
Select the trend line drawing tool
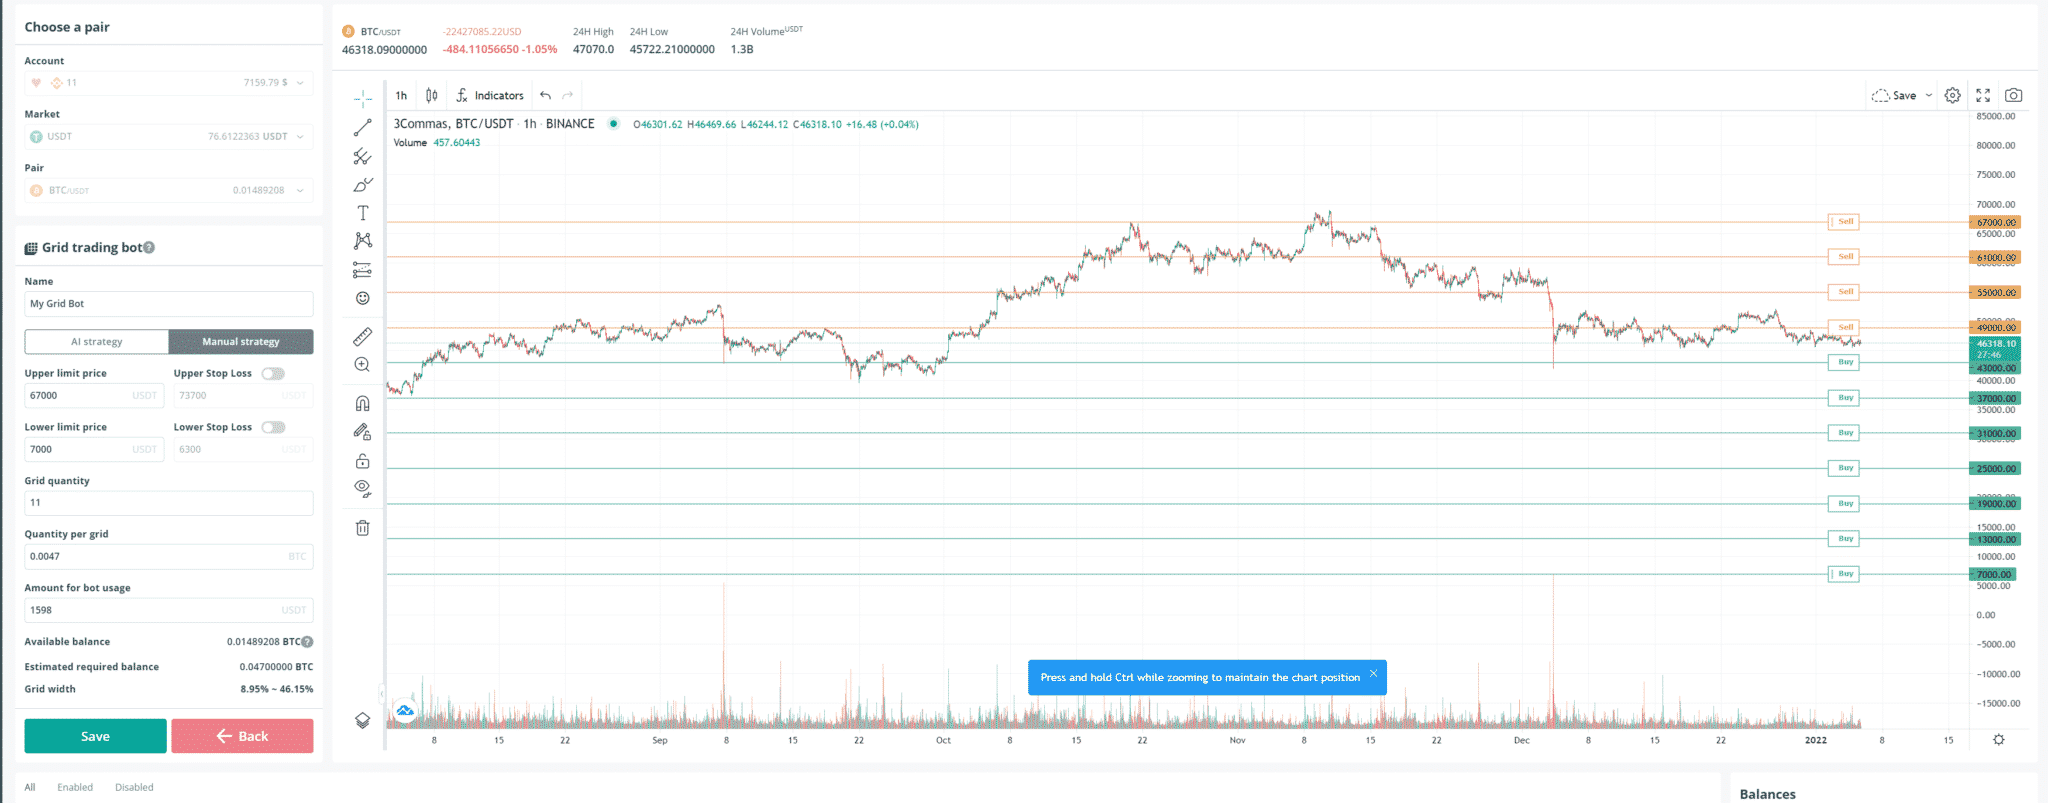point(363,127)
